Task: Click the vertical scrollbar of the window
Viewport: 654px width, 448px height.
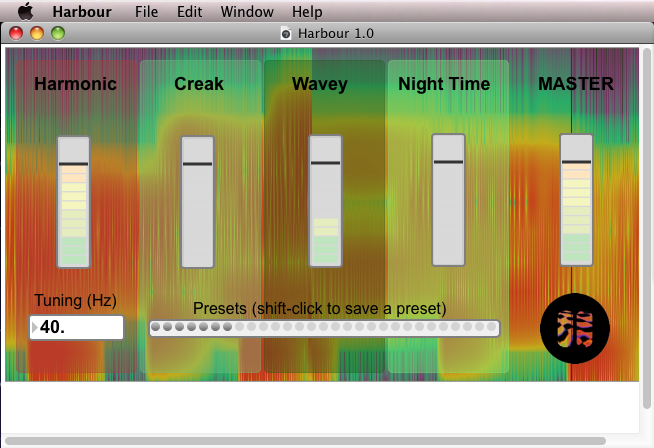Action: (647, 228)
